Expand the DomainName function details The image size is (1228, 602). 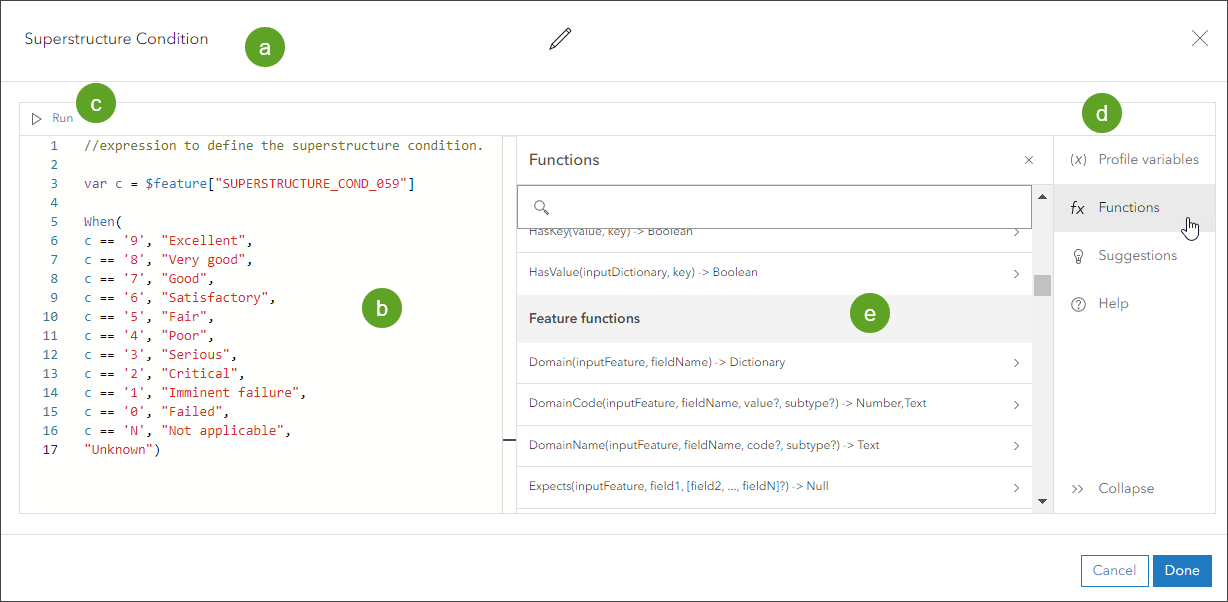point(1016,446)
